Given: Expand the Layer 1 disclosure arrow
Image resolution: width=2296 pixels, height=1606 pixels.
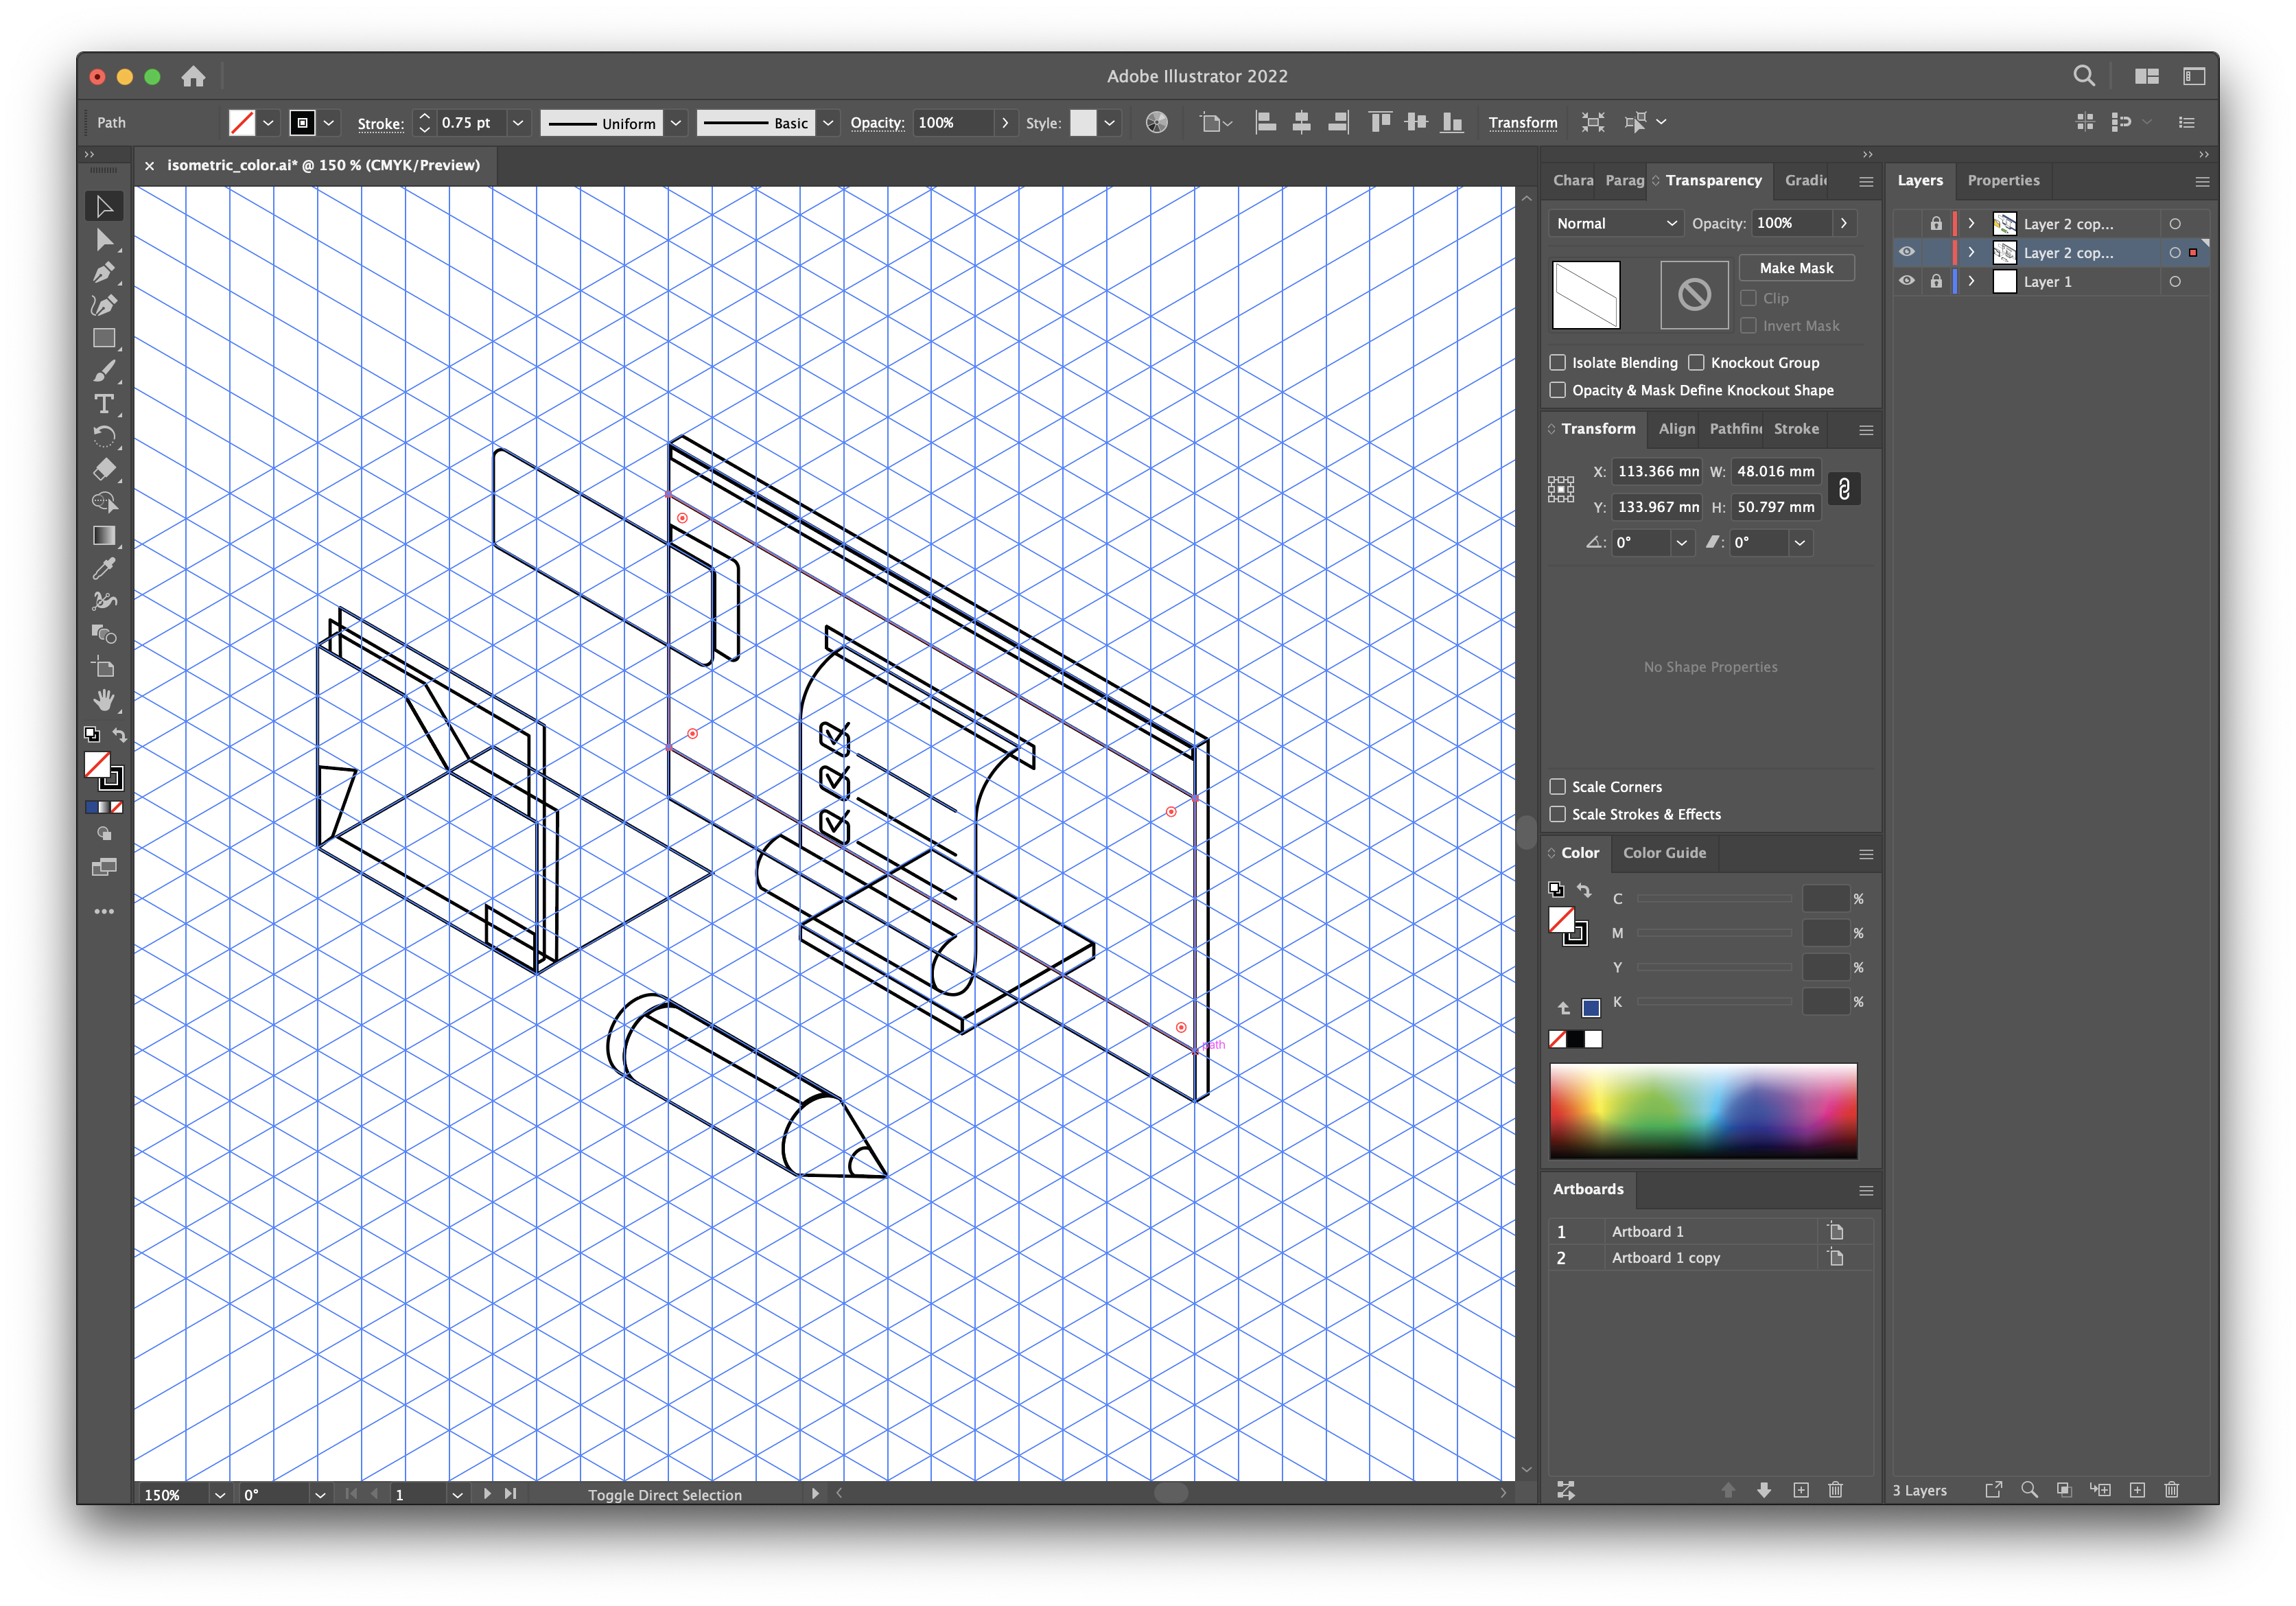Looking at the screenshot, I should tap(1971, 282).
